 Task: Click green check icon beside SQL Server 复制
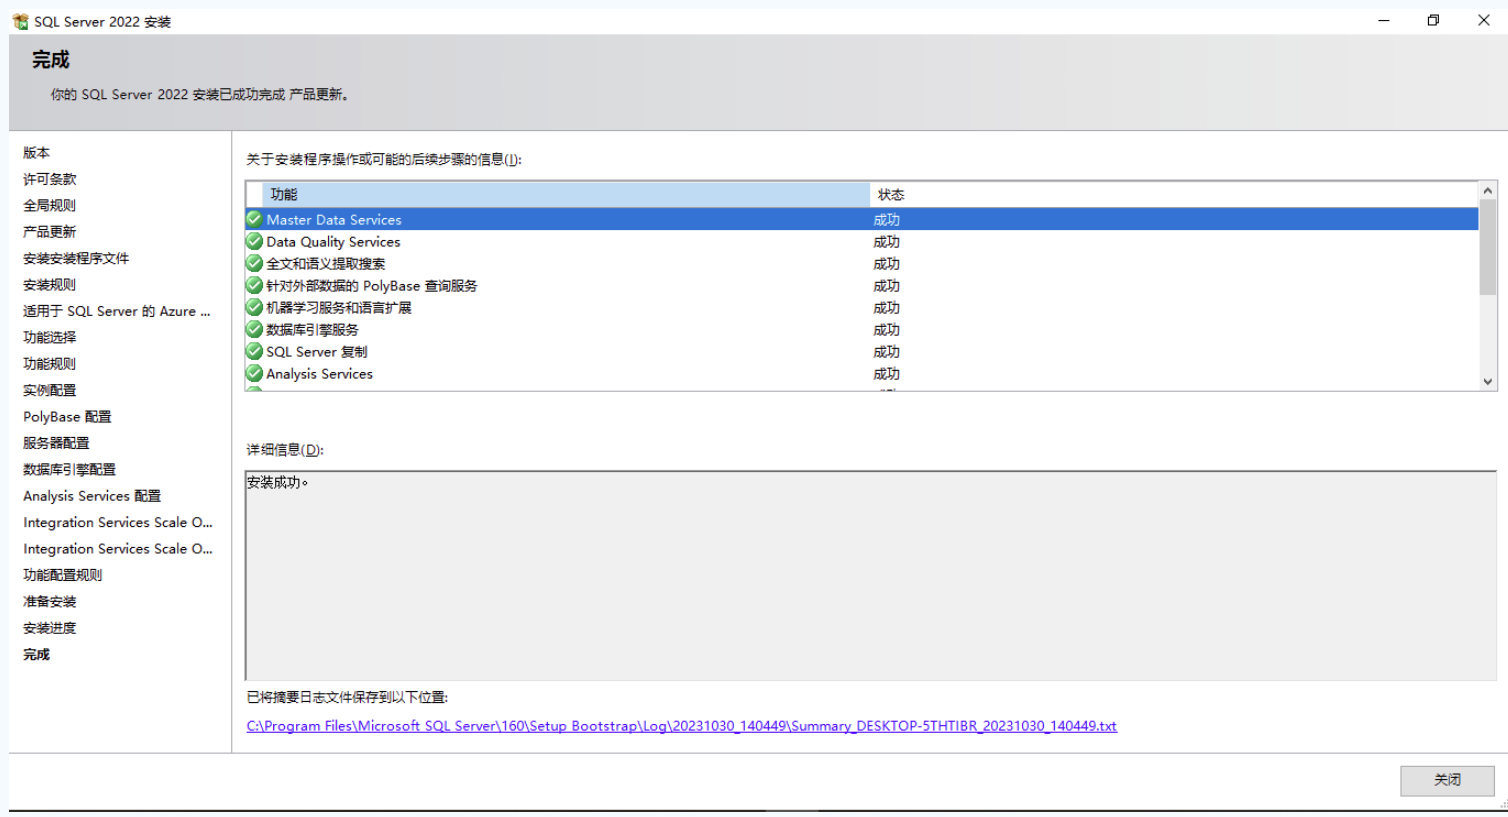(255, 351)
